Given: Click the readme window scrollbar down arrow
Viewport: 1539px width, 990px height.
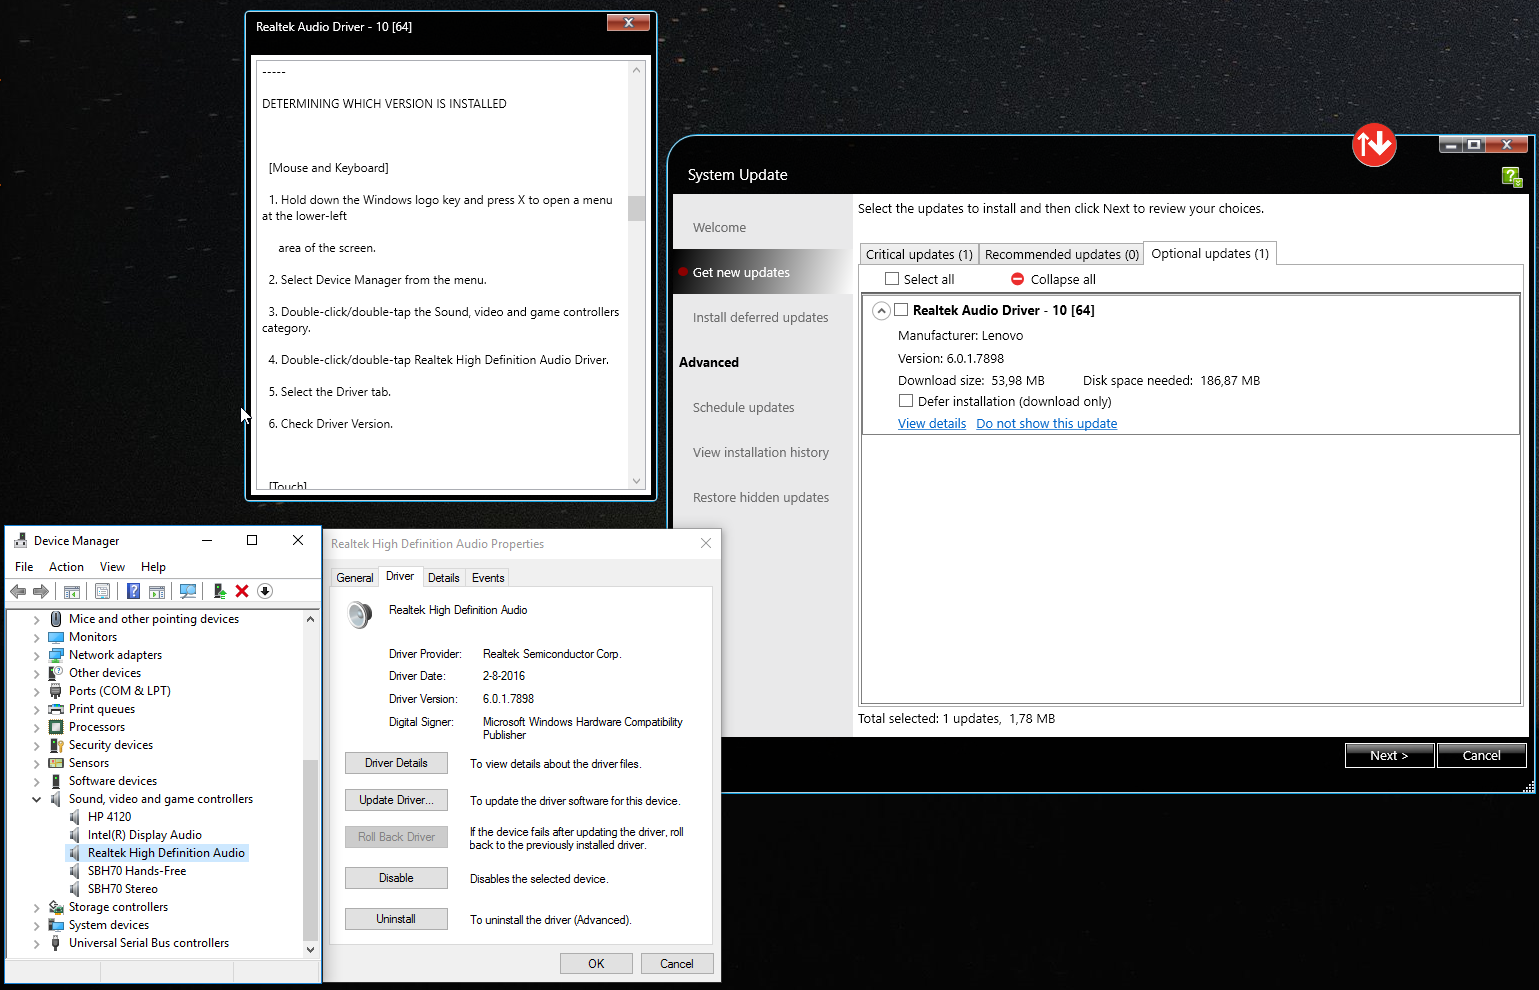Looking at the screenshot, I should coord(636,481).
